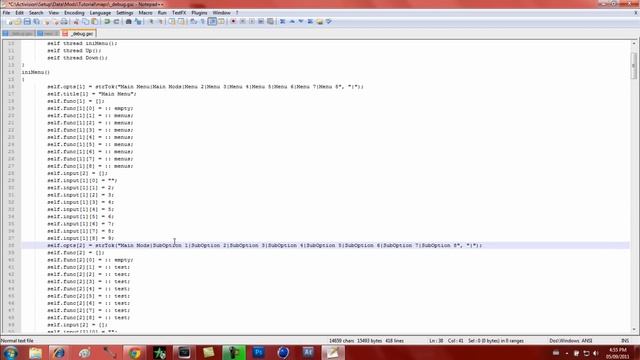Image resolution: width=640 pixels, height=360 pixels.
Task: Click the Paste toolbar icon
Action: click(x=94, y=21)
